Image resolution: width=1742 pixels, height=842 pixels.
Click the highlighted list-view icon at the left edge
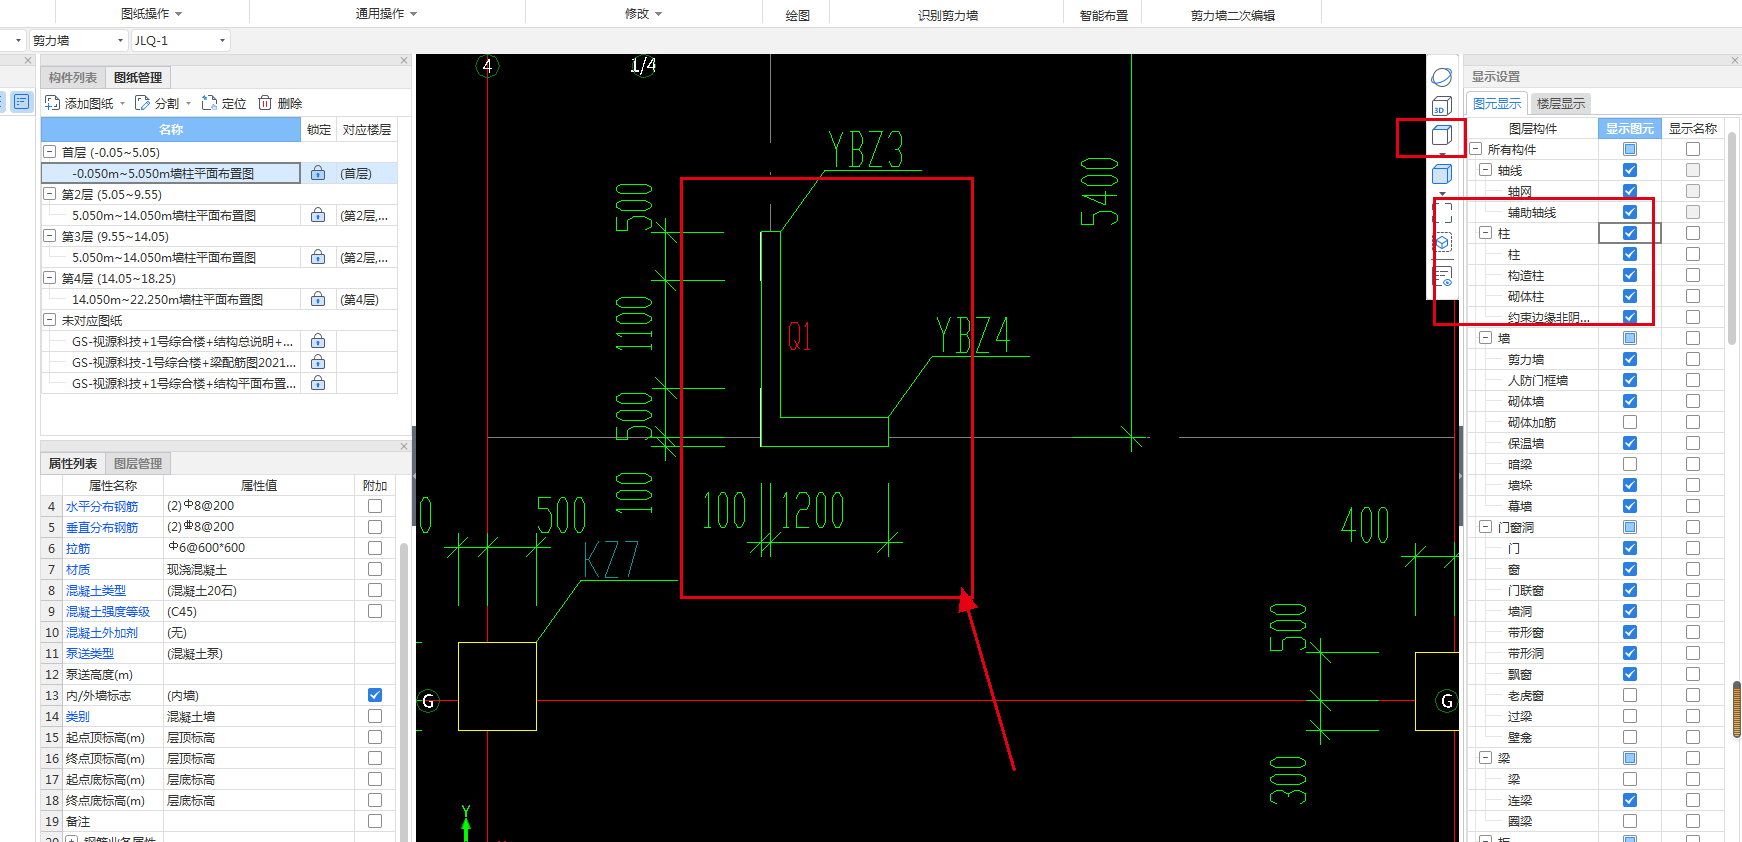click(22, 102)
